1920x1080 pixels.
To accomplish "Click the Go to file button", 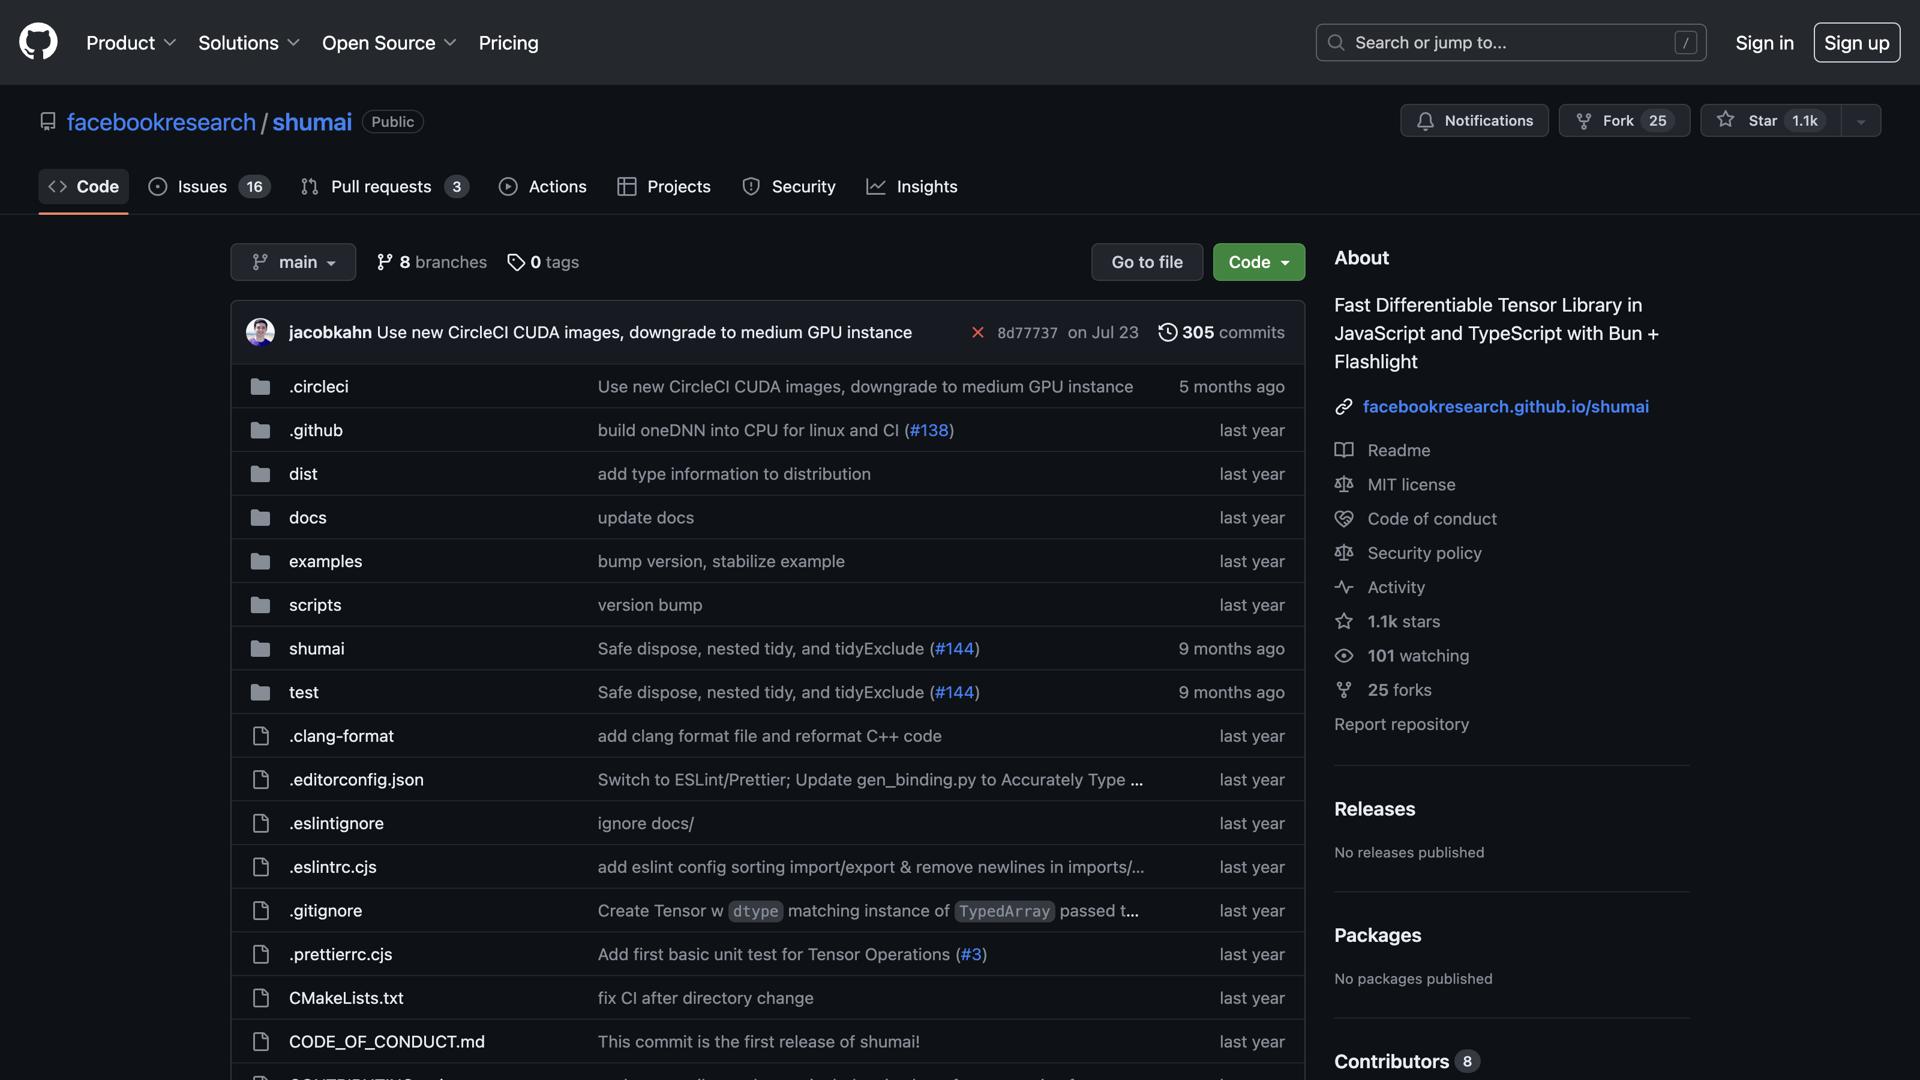I will pyautogui.click(x=1146, y=262).
